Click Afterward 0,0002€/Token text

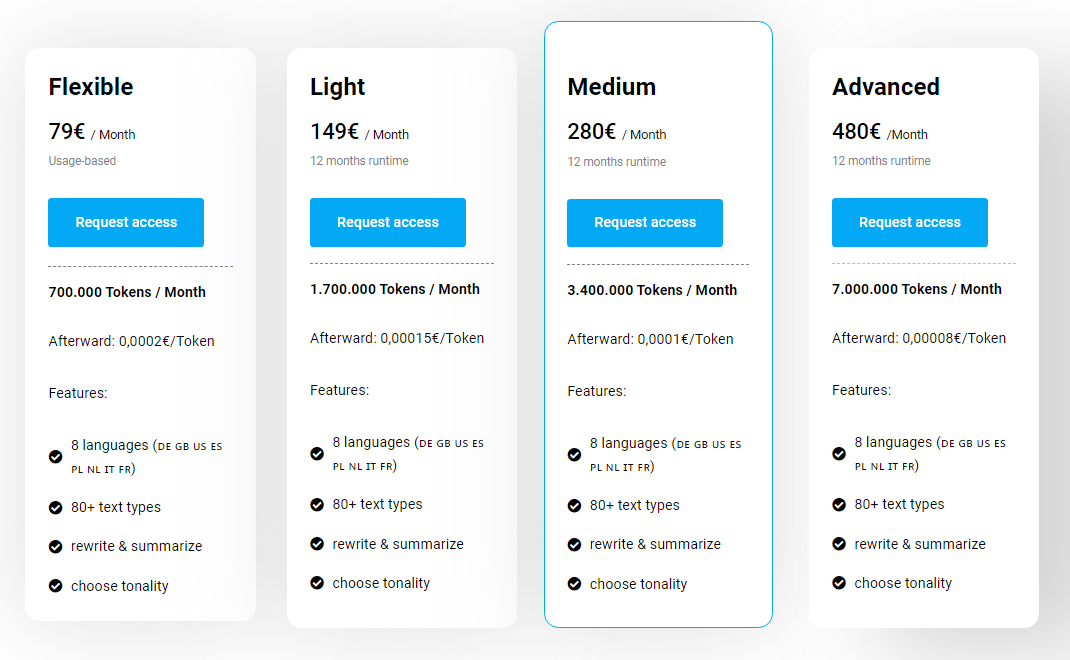131,341
